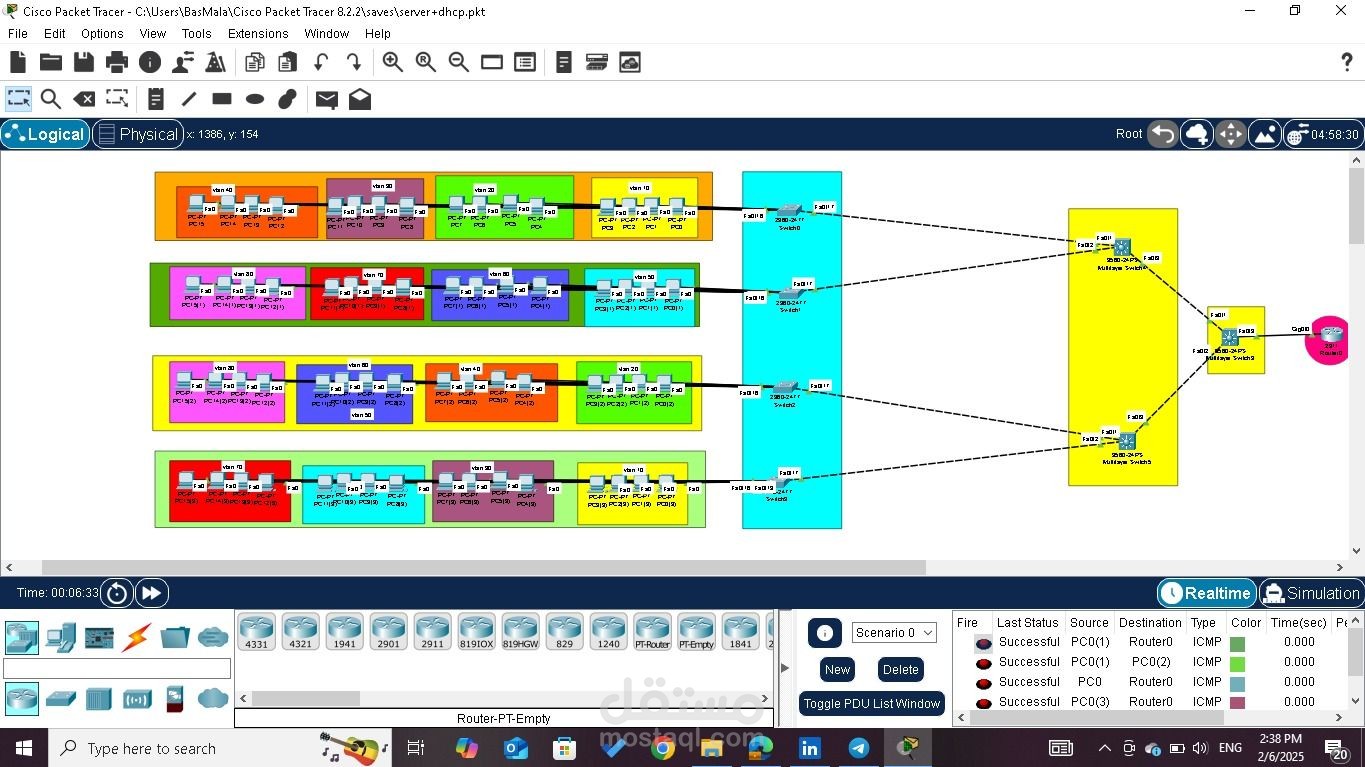This screenshot has height=767, width=1365.
Task: Open the Scenario 0 dropdown
Action: tap(893, 631)
